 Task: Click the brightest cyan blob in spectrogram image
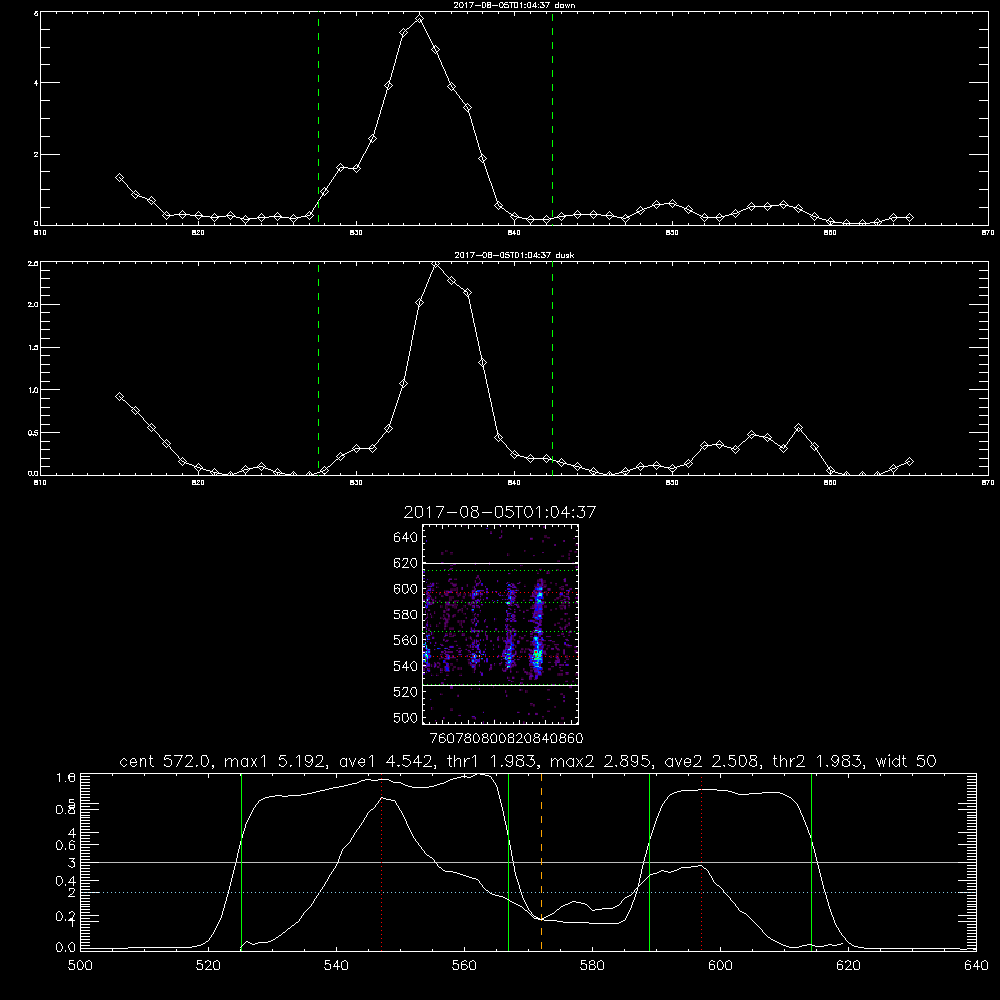coord(538,655)
